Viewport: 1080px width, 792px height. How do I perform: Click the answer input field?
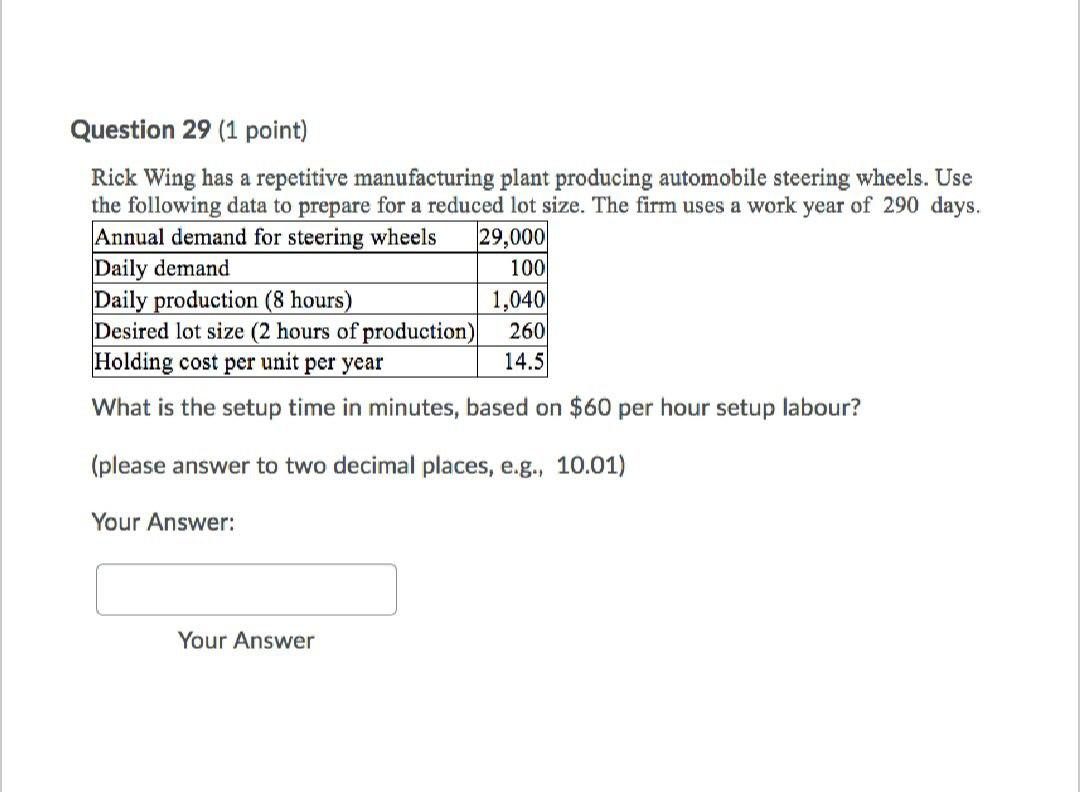pyautogui.click(x=245, y=589)
